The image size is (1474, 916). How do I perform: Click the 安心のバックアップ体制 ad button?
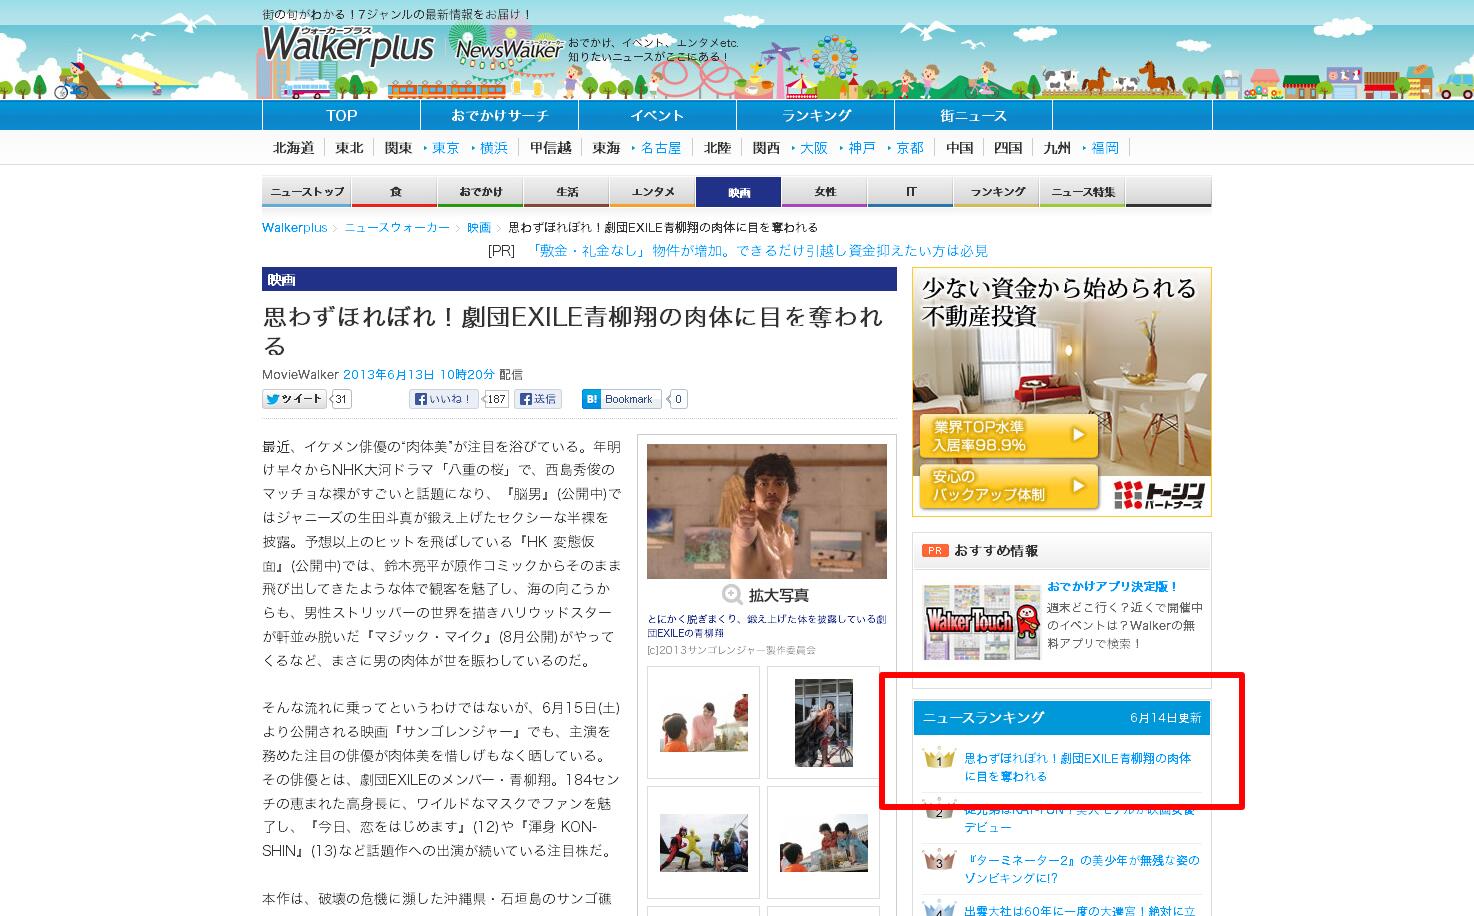(x=1008, y=486)
